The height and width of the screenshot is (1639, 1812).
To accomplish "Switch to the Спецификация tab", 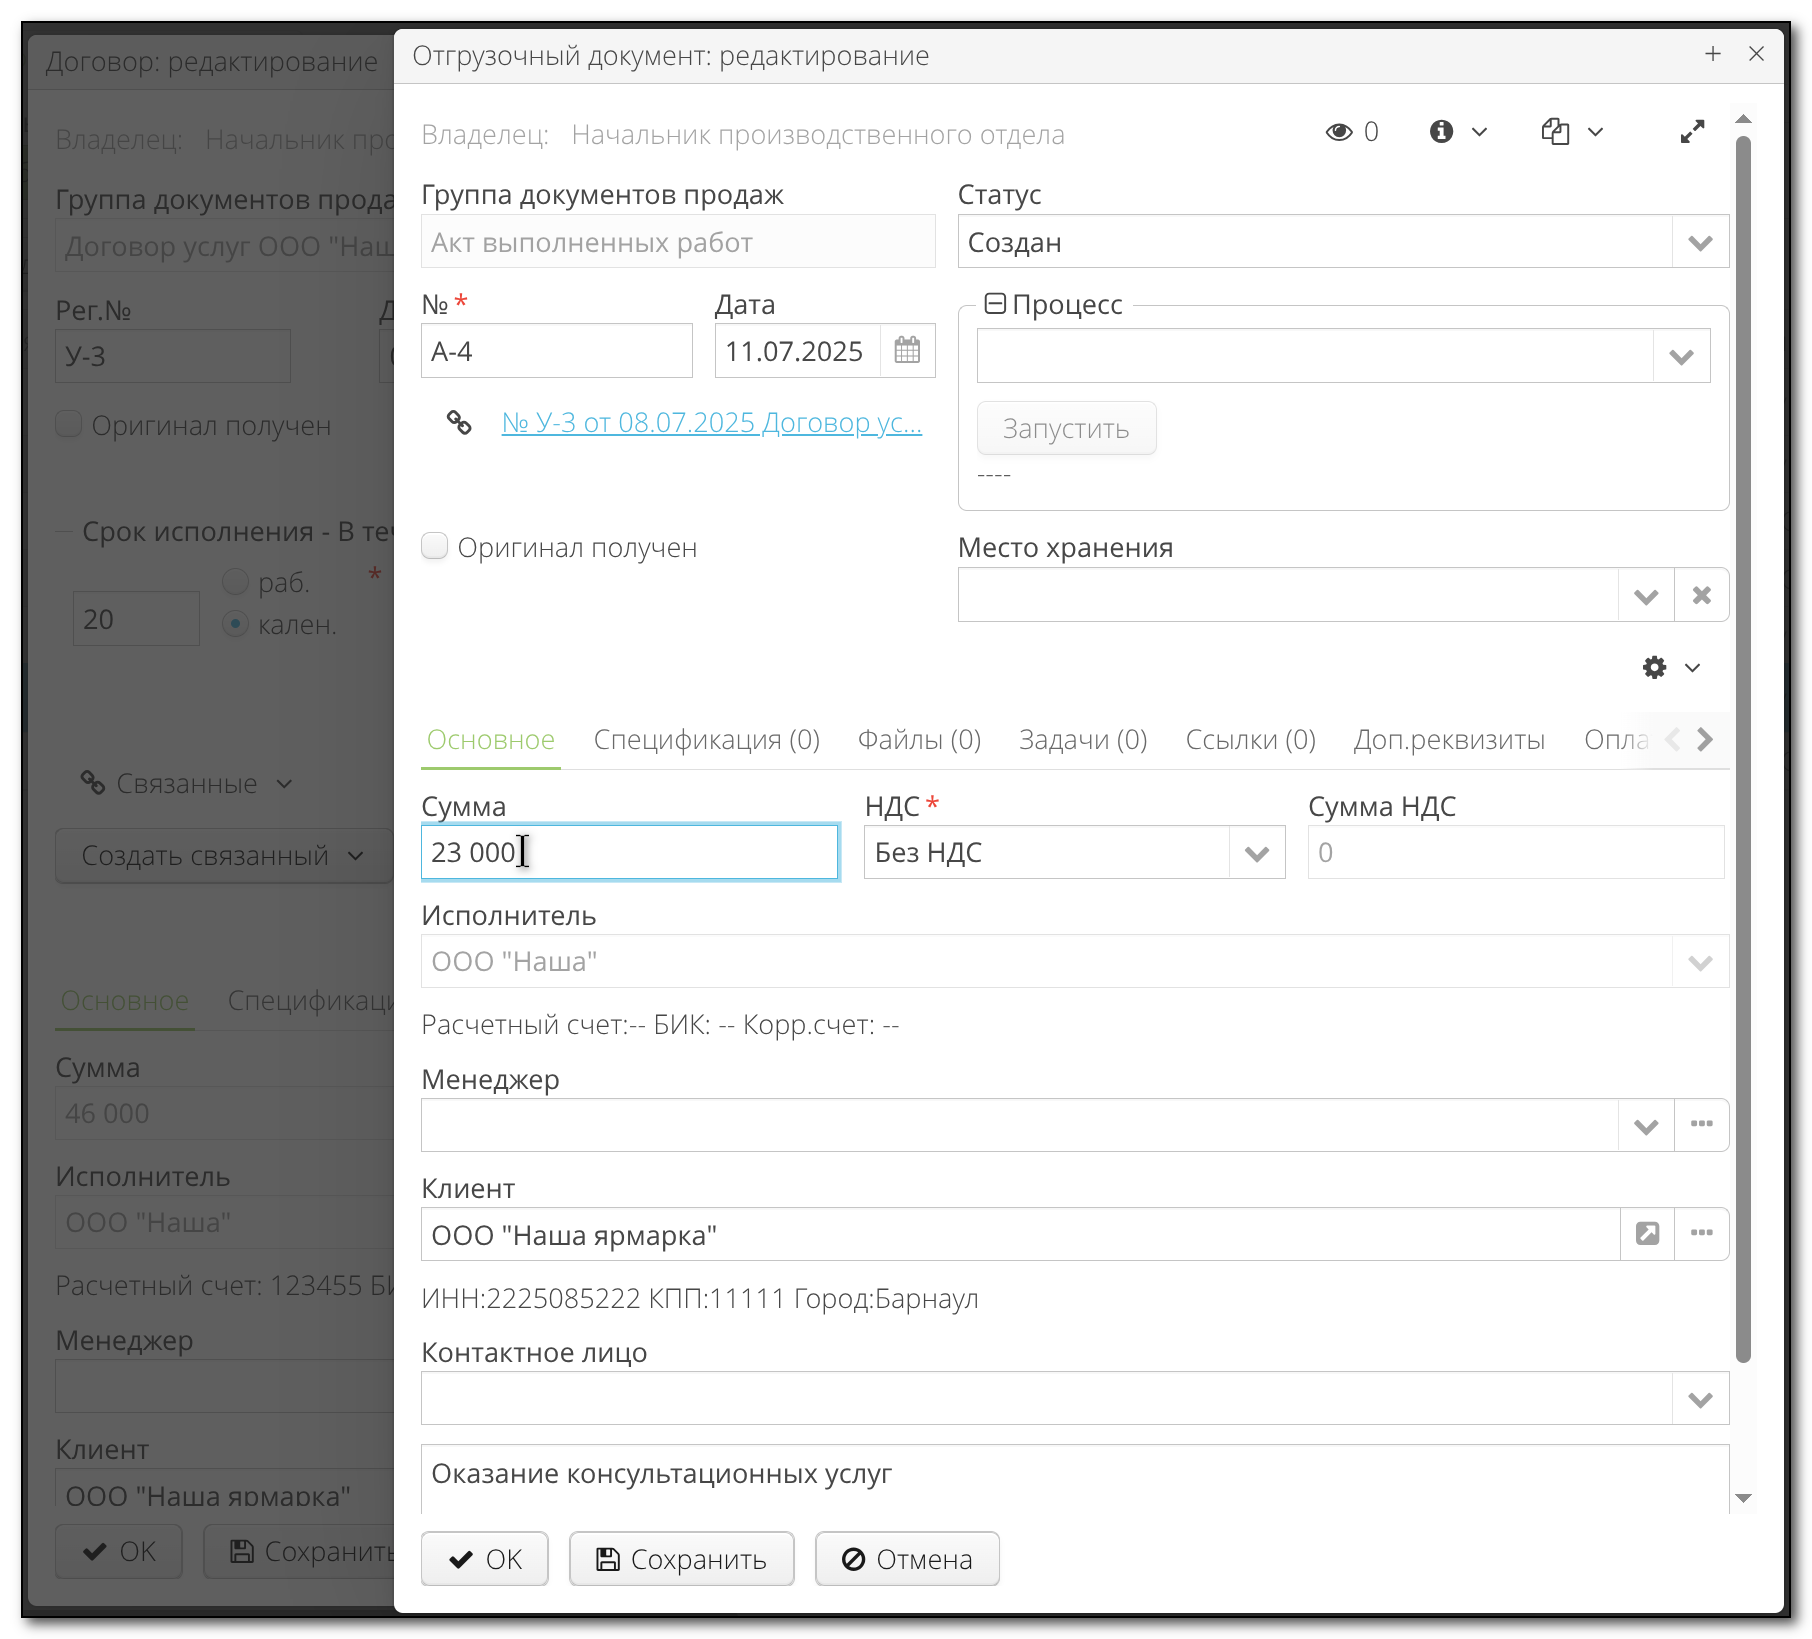I will (706, 740).
